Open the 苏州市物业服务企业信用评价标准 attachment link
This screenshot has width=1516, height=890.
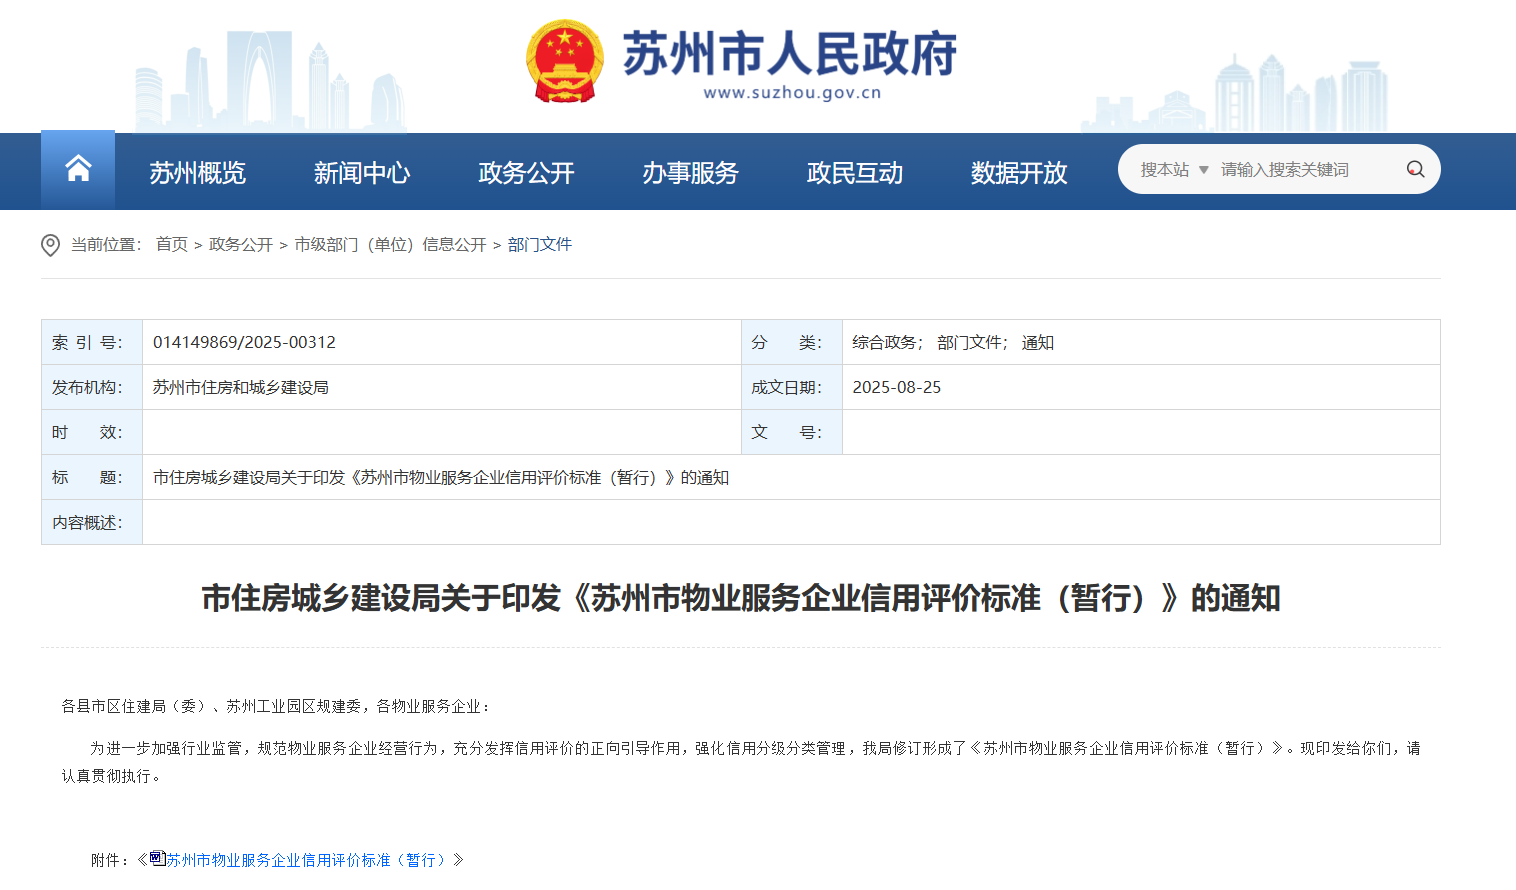pyautogui.click(x=308, y=860)
